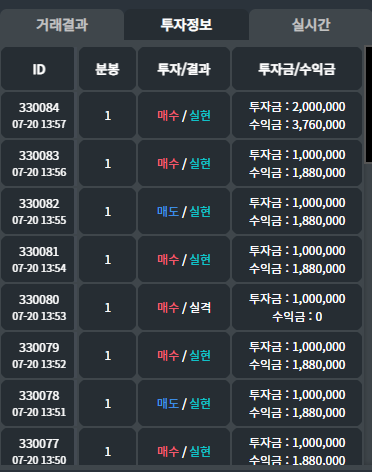Open the 투자정보 tab
The image size is (372, 472).
186,25
